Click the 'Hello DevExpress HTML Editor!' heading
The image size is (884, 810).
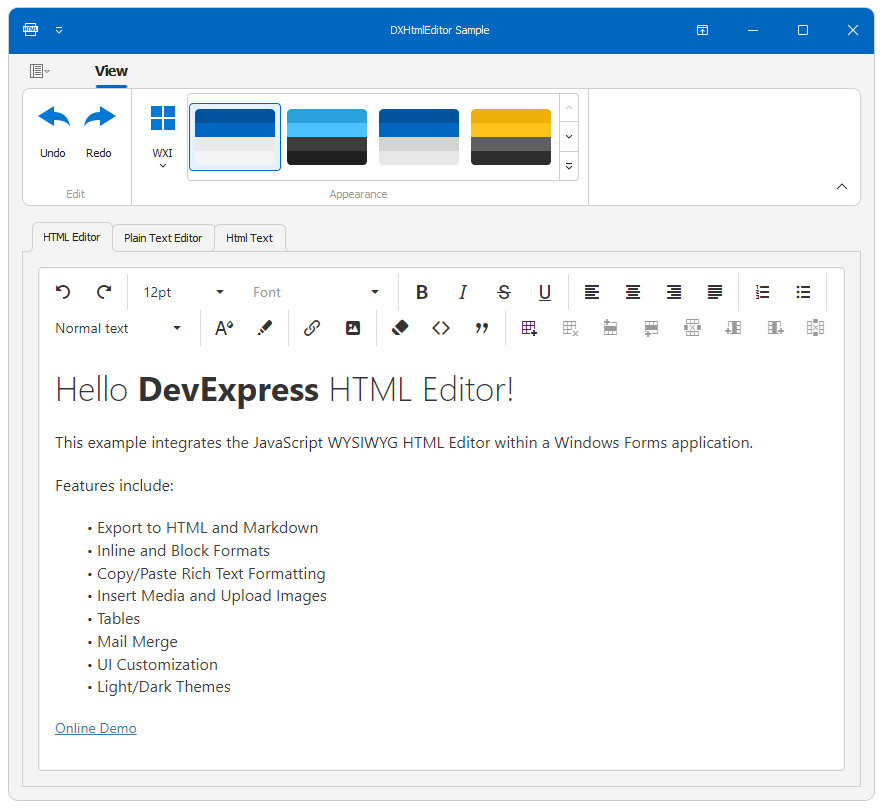(284, 389)
